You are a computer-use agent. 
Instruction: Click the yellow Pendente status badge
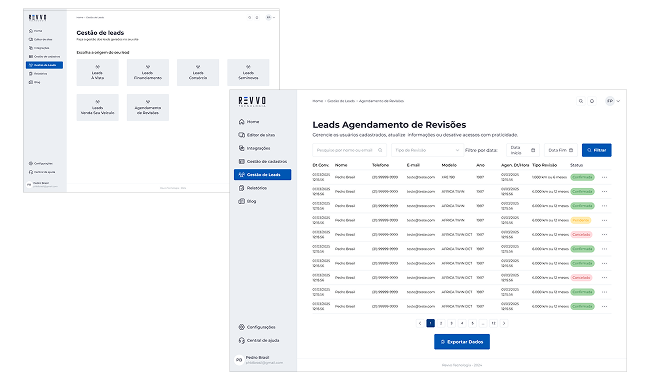pyautogui.click(x=581, y=220)
